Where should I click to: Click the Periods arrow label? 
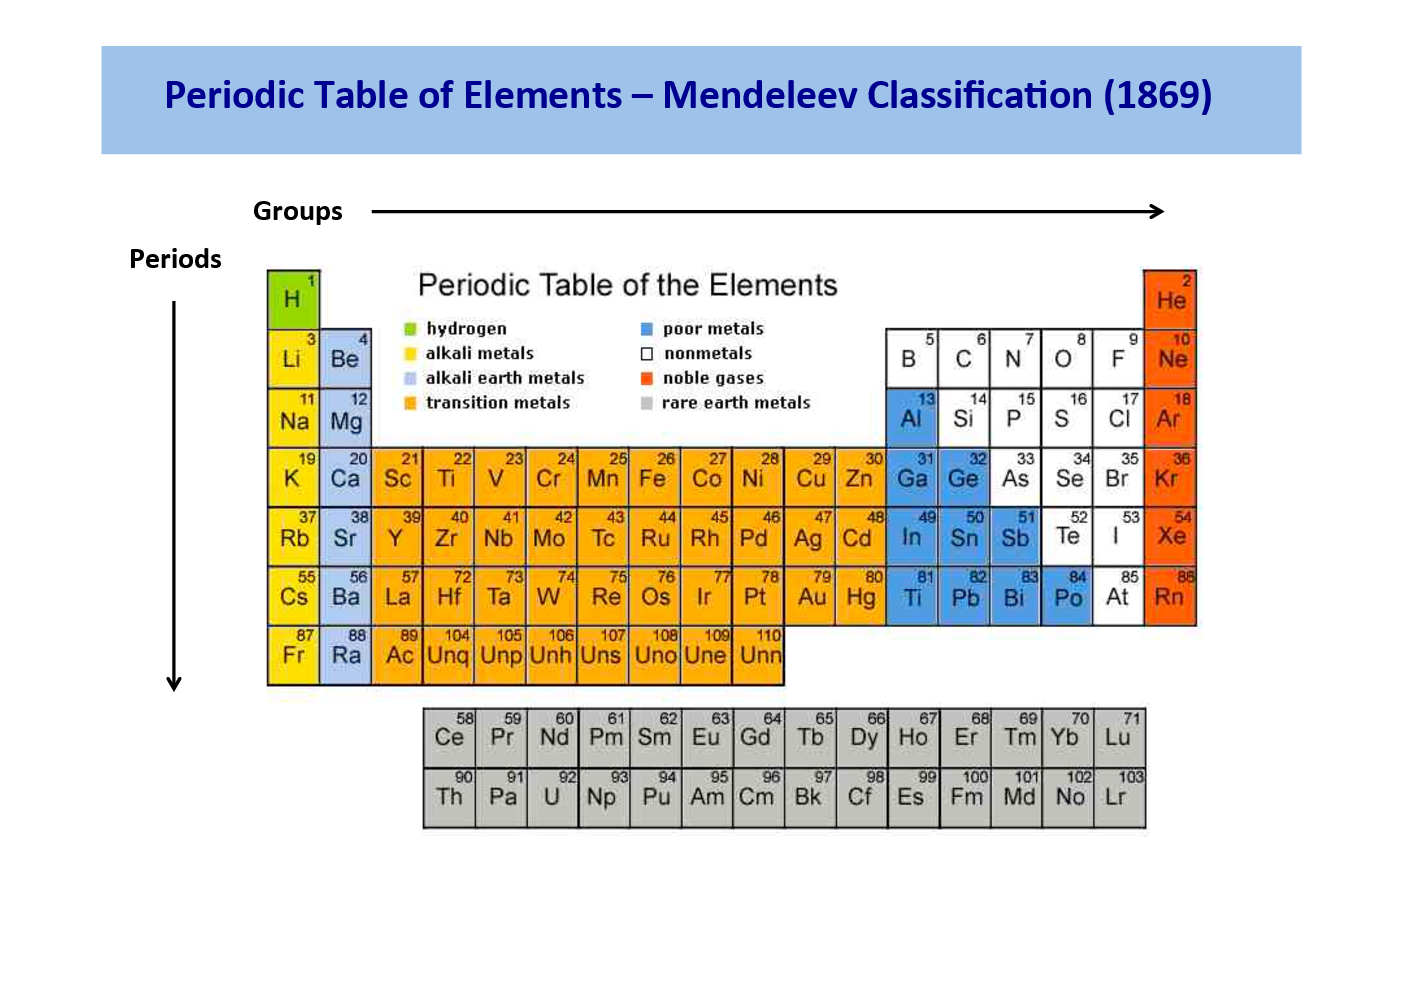pos(175,259)
